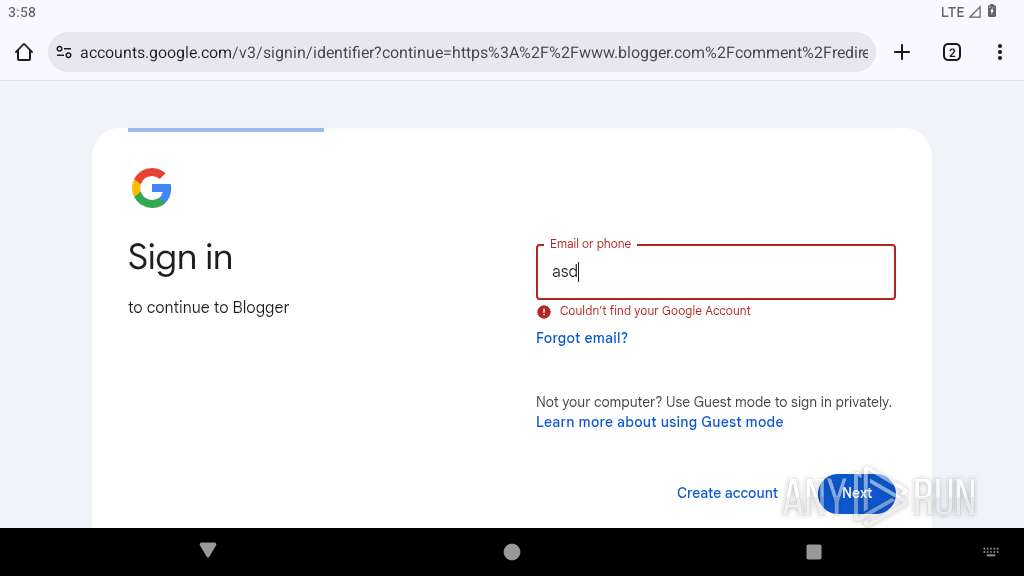Open a new tab with plus icon
1024x576 pixels.
(902, 52)
